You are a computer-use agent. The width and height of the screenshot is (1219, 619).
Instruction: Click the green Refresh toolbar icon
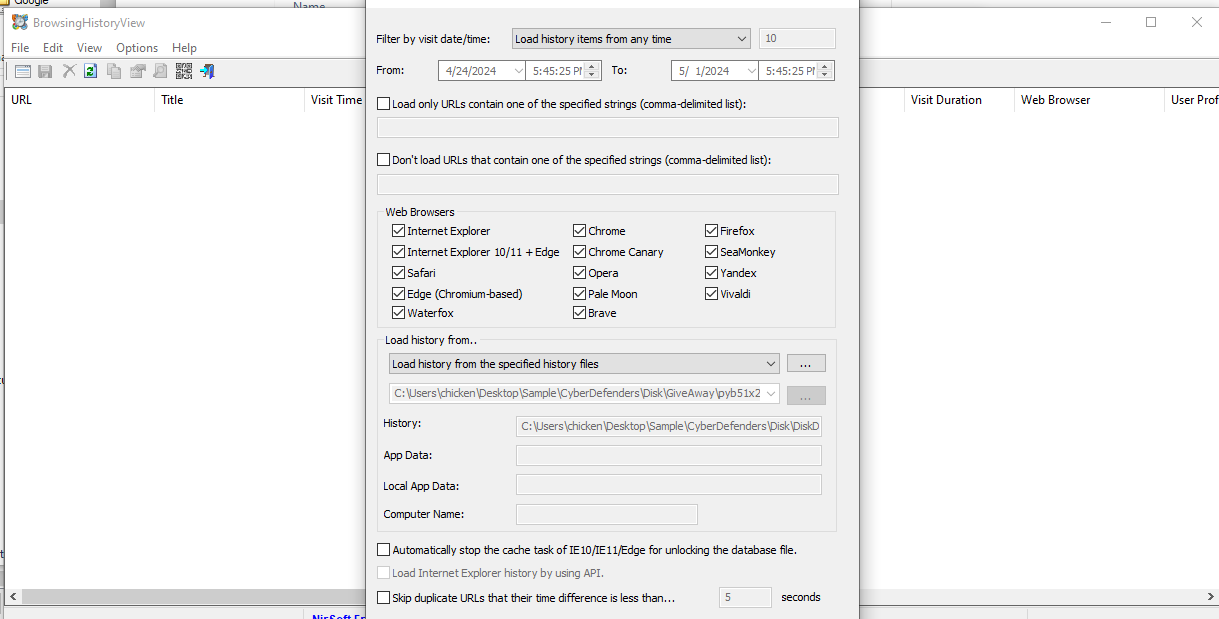pyautogui.click(x=91, y=71)
